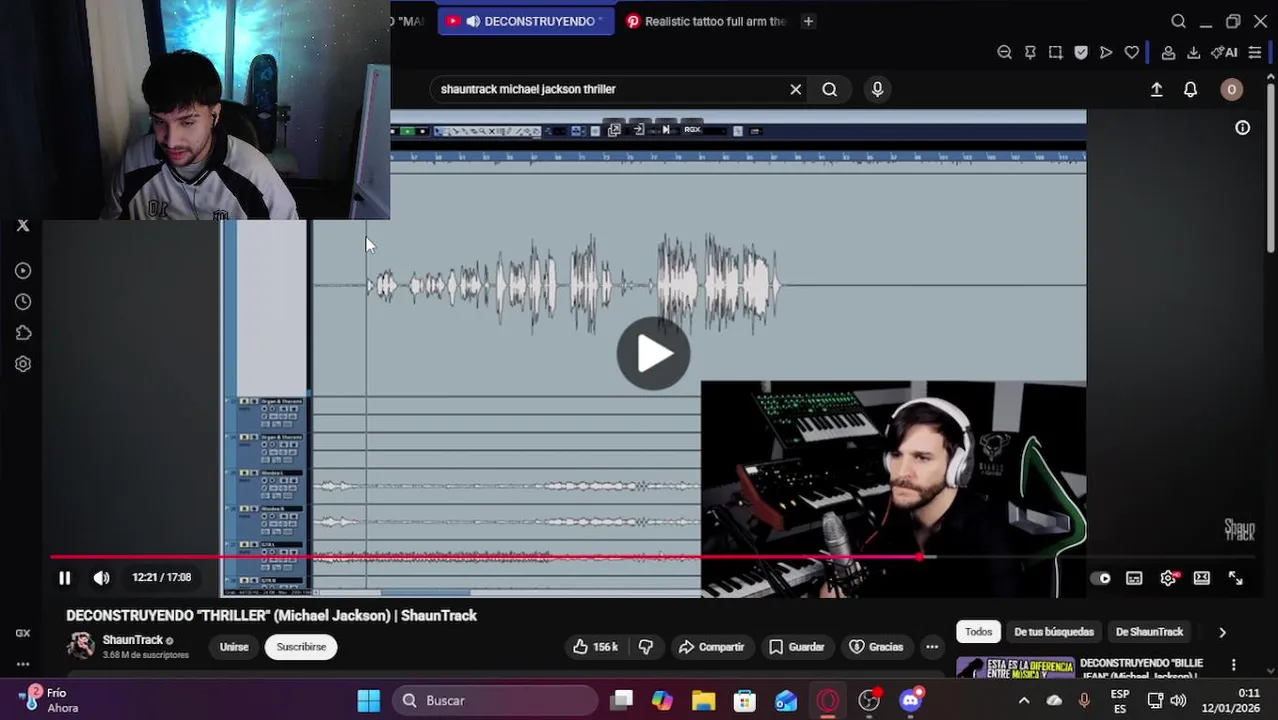Open GX corner in Opera sidebar
Image resolution: width=1278 pixels, height=720 pixels.
point(23,633)
